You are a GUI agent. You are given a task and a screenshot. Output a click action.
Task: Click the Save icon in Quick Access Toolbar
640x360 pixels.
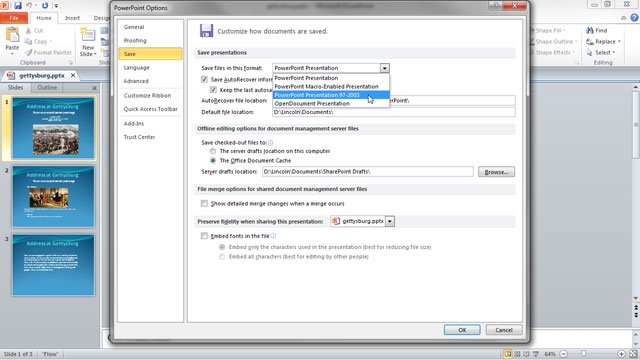[18, 6]
